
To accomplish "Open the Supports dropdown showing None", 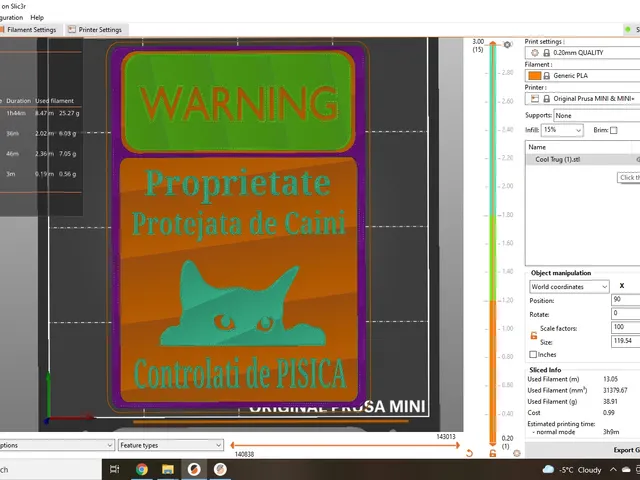I will 597,116.
